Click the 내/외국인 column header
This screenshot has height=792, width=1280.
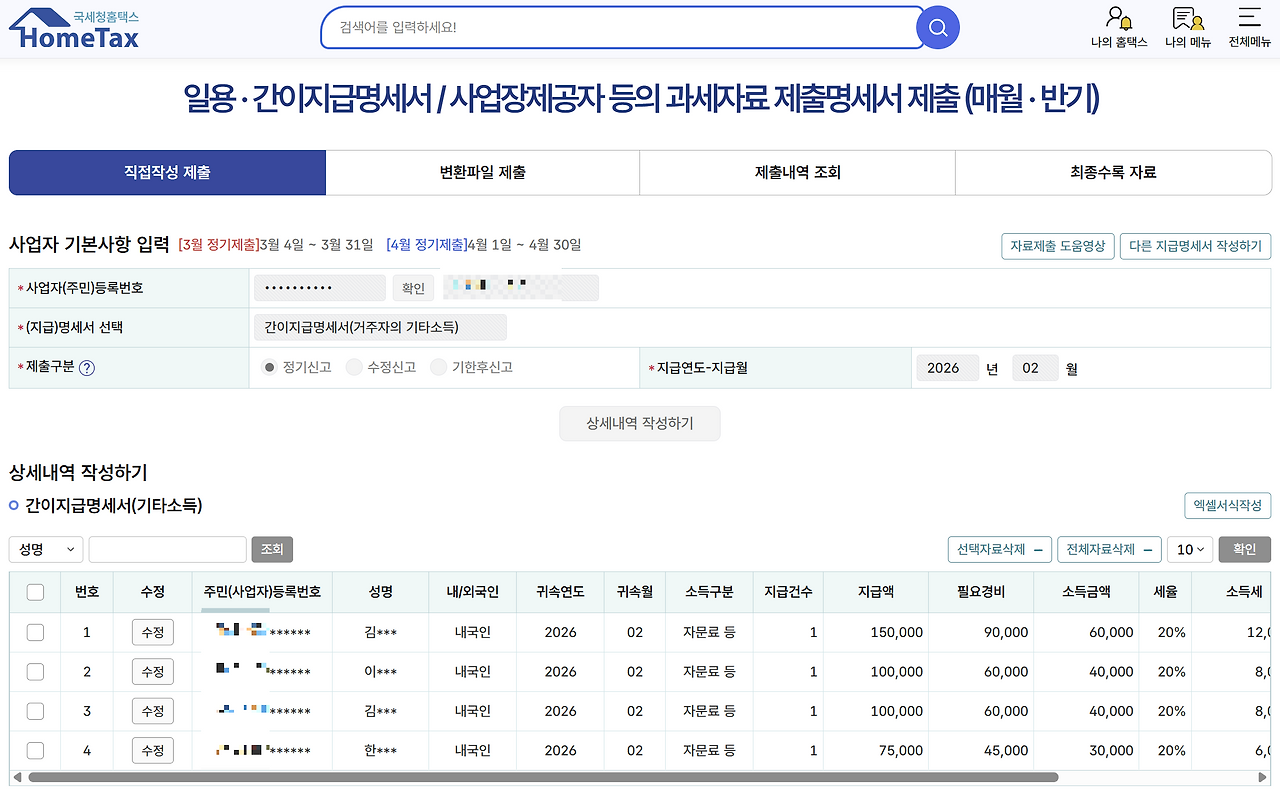click(473, 592)
